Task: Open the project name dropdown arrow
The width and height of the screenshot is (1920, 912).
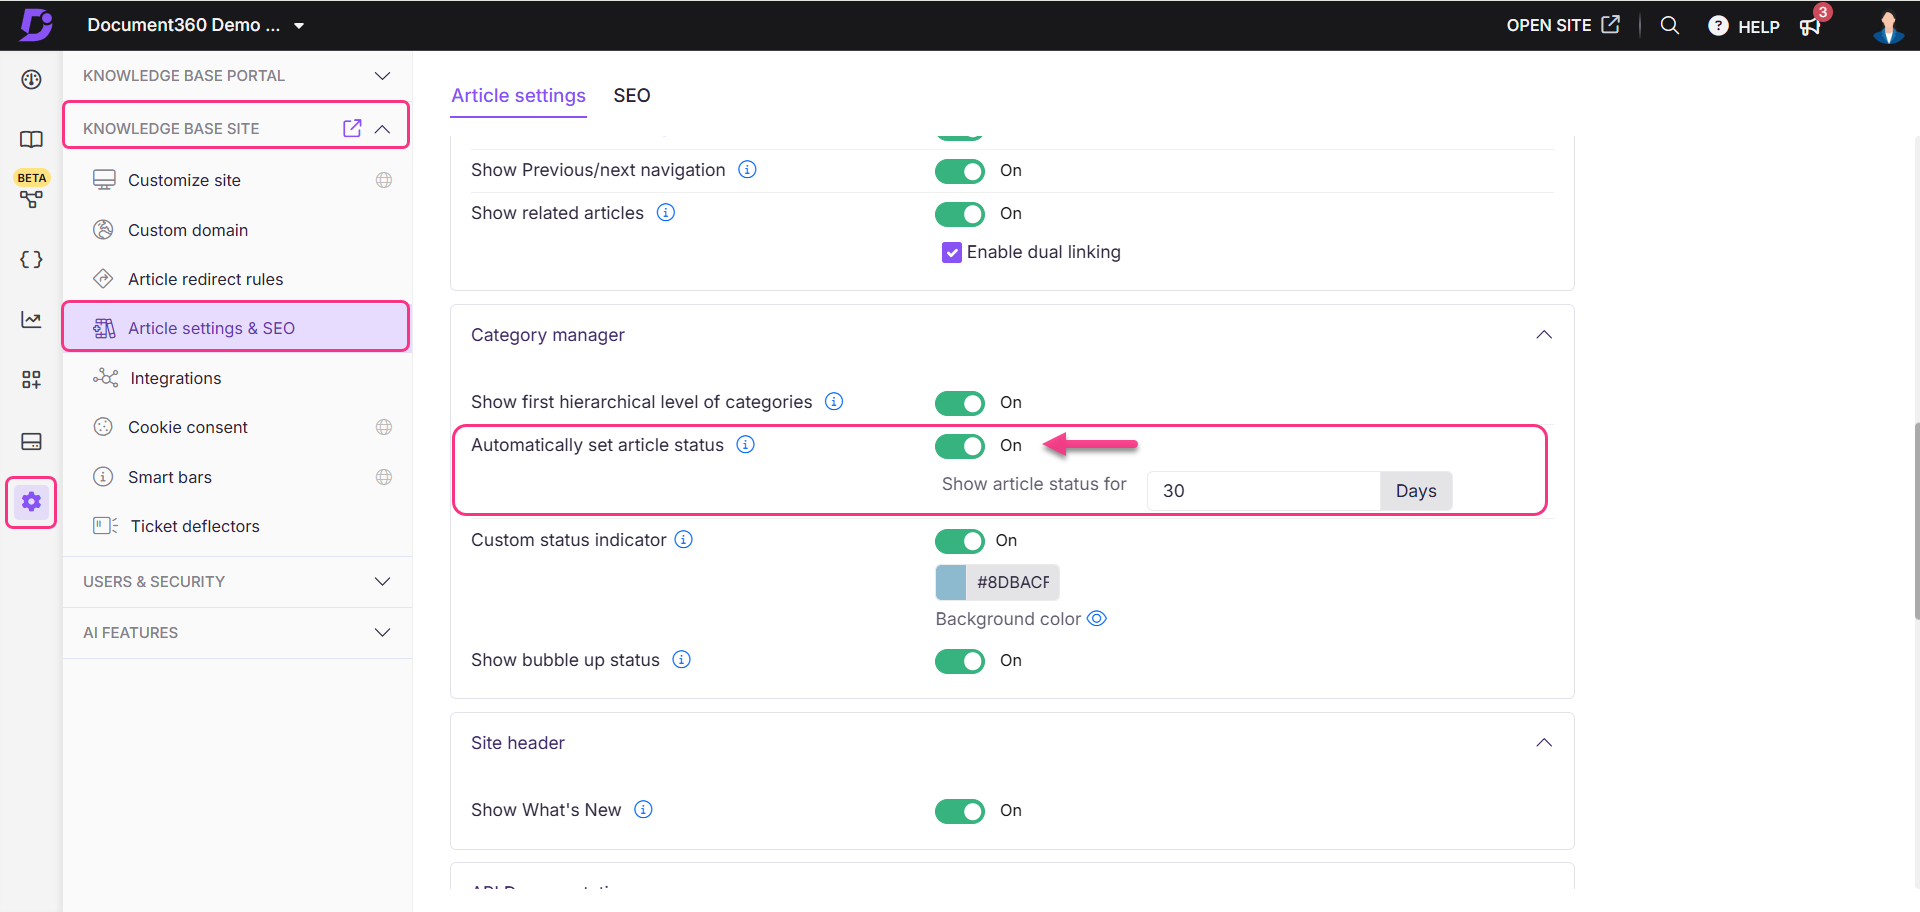Action: (299, 26)
